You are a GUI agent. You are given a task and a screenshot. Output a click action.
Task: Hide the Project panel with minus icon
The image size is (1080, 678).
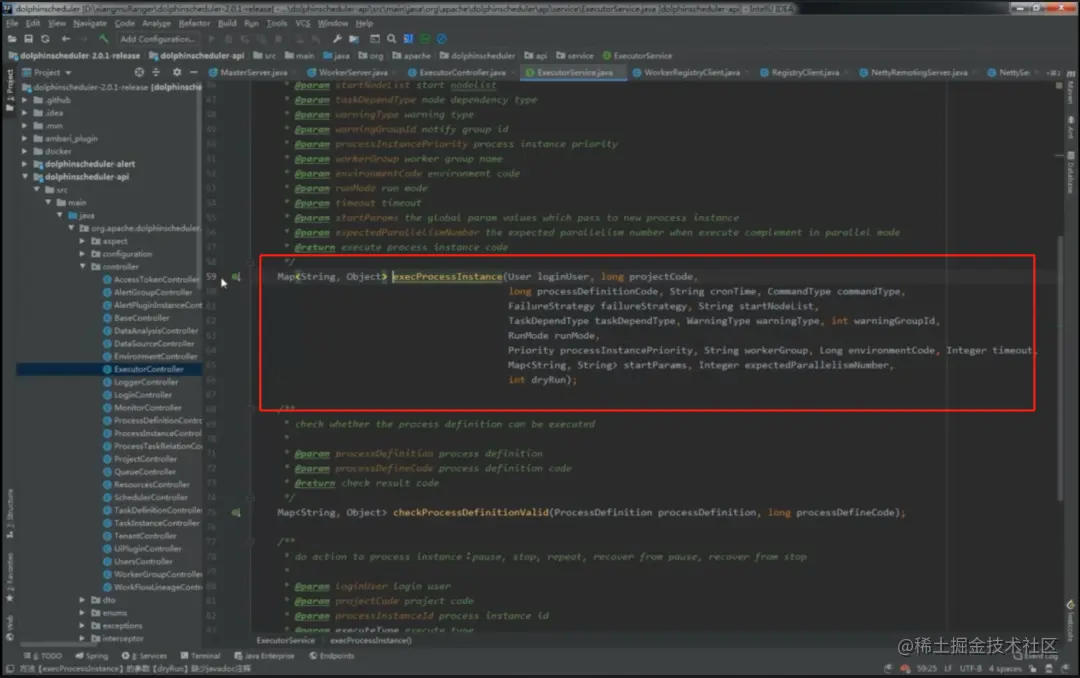tap(194, 72)
